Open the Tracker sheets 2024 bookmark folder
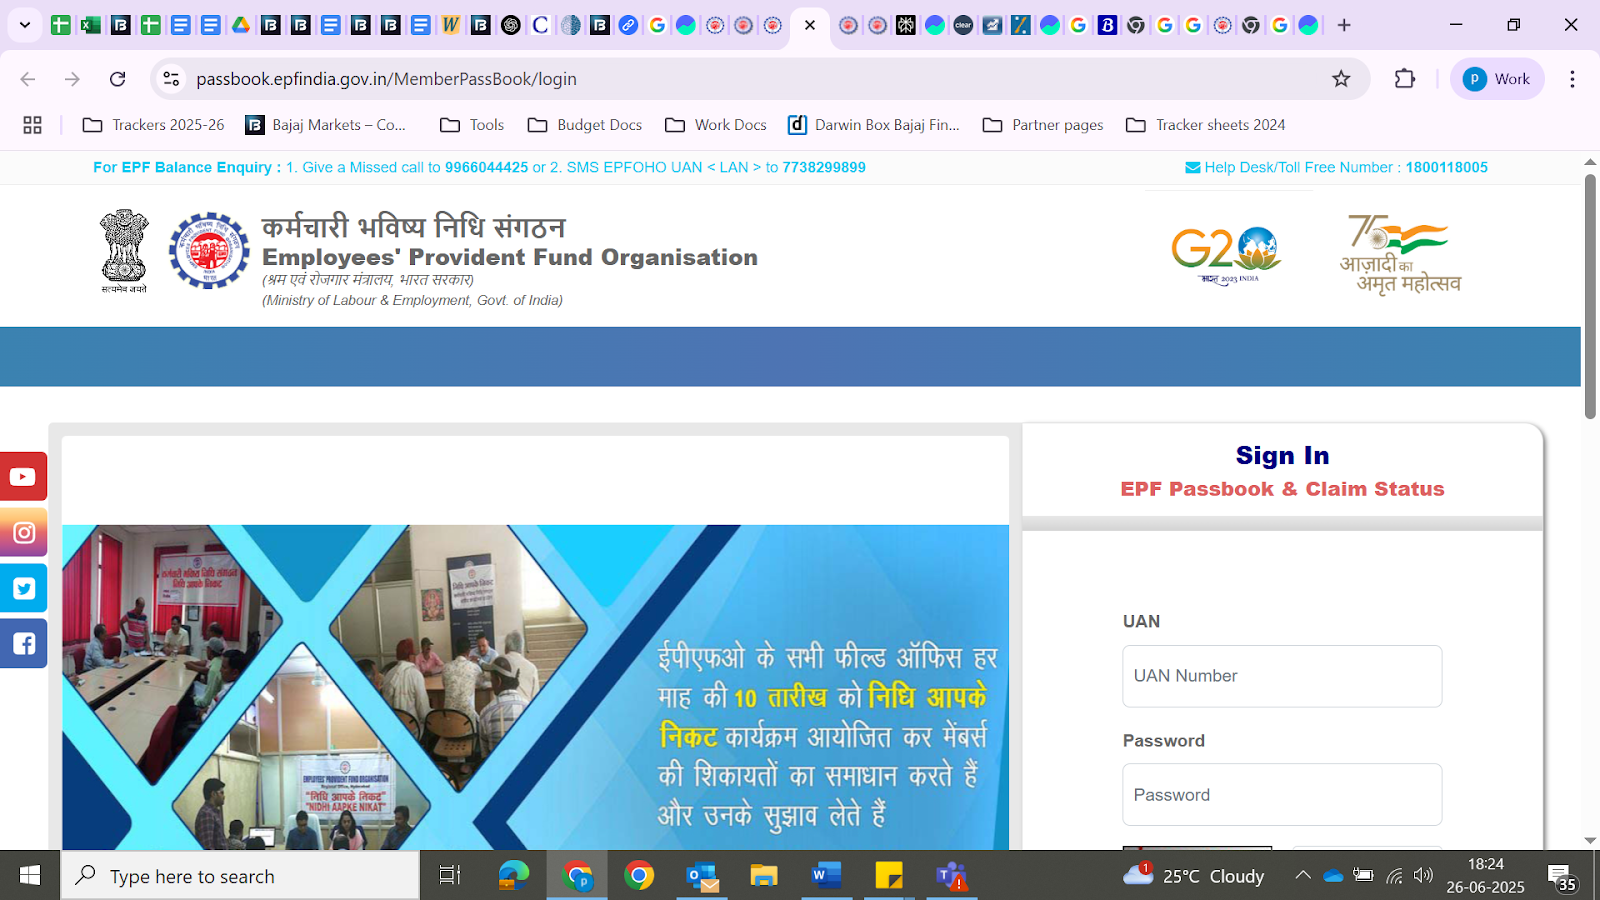This screenshot has width=1600, height=900. click(x=1205, y=125)
